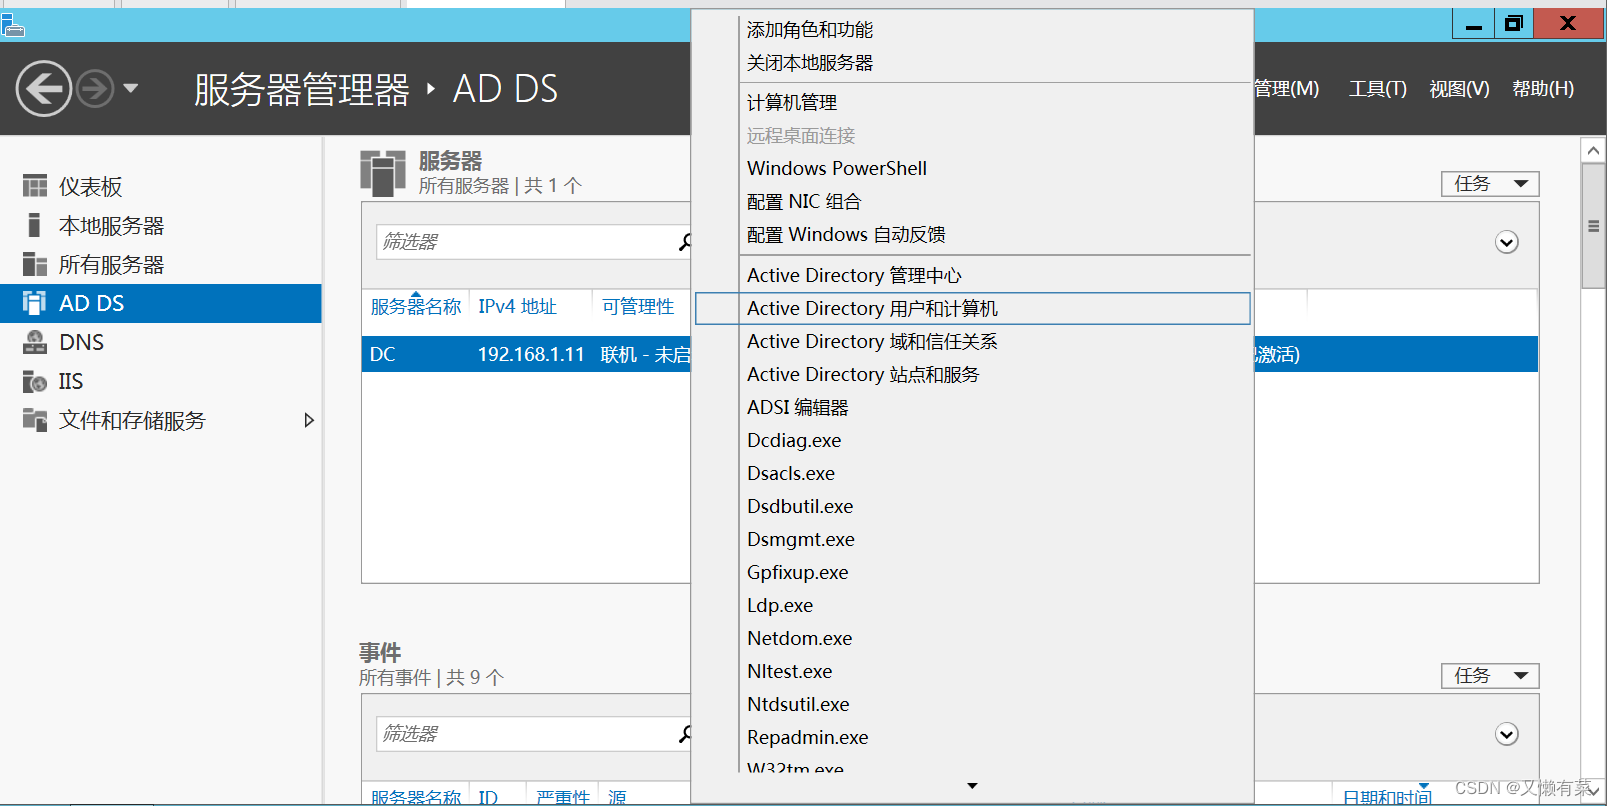Click the 192.168.1.11 address cell
The image size is (1607, 806).
pos(531,354)
